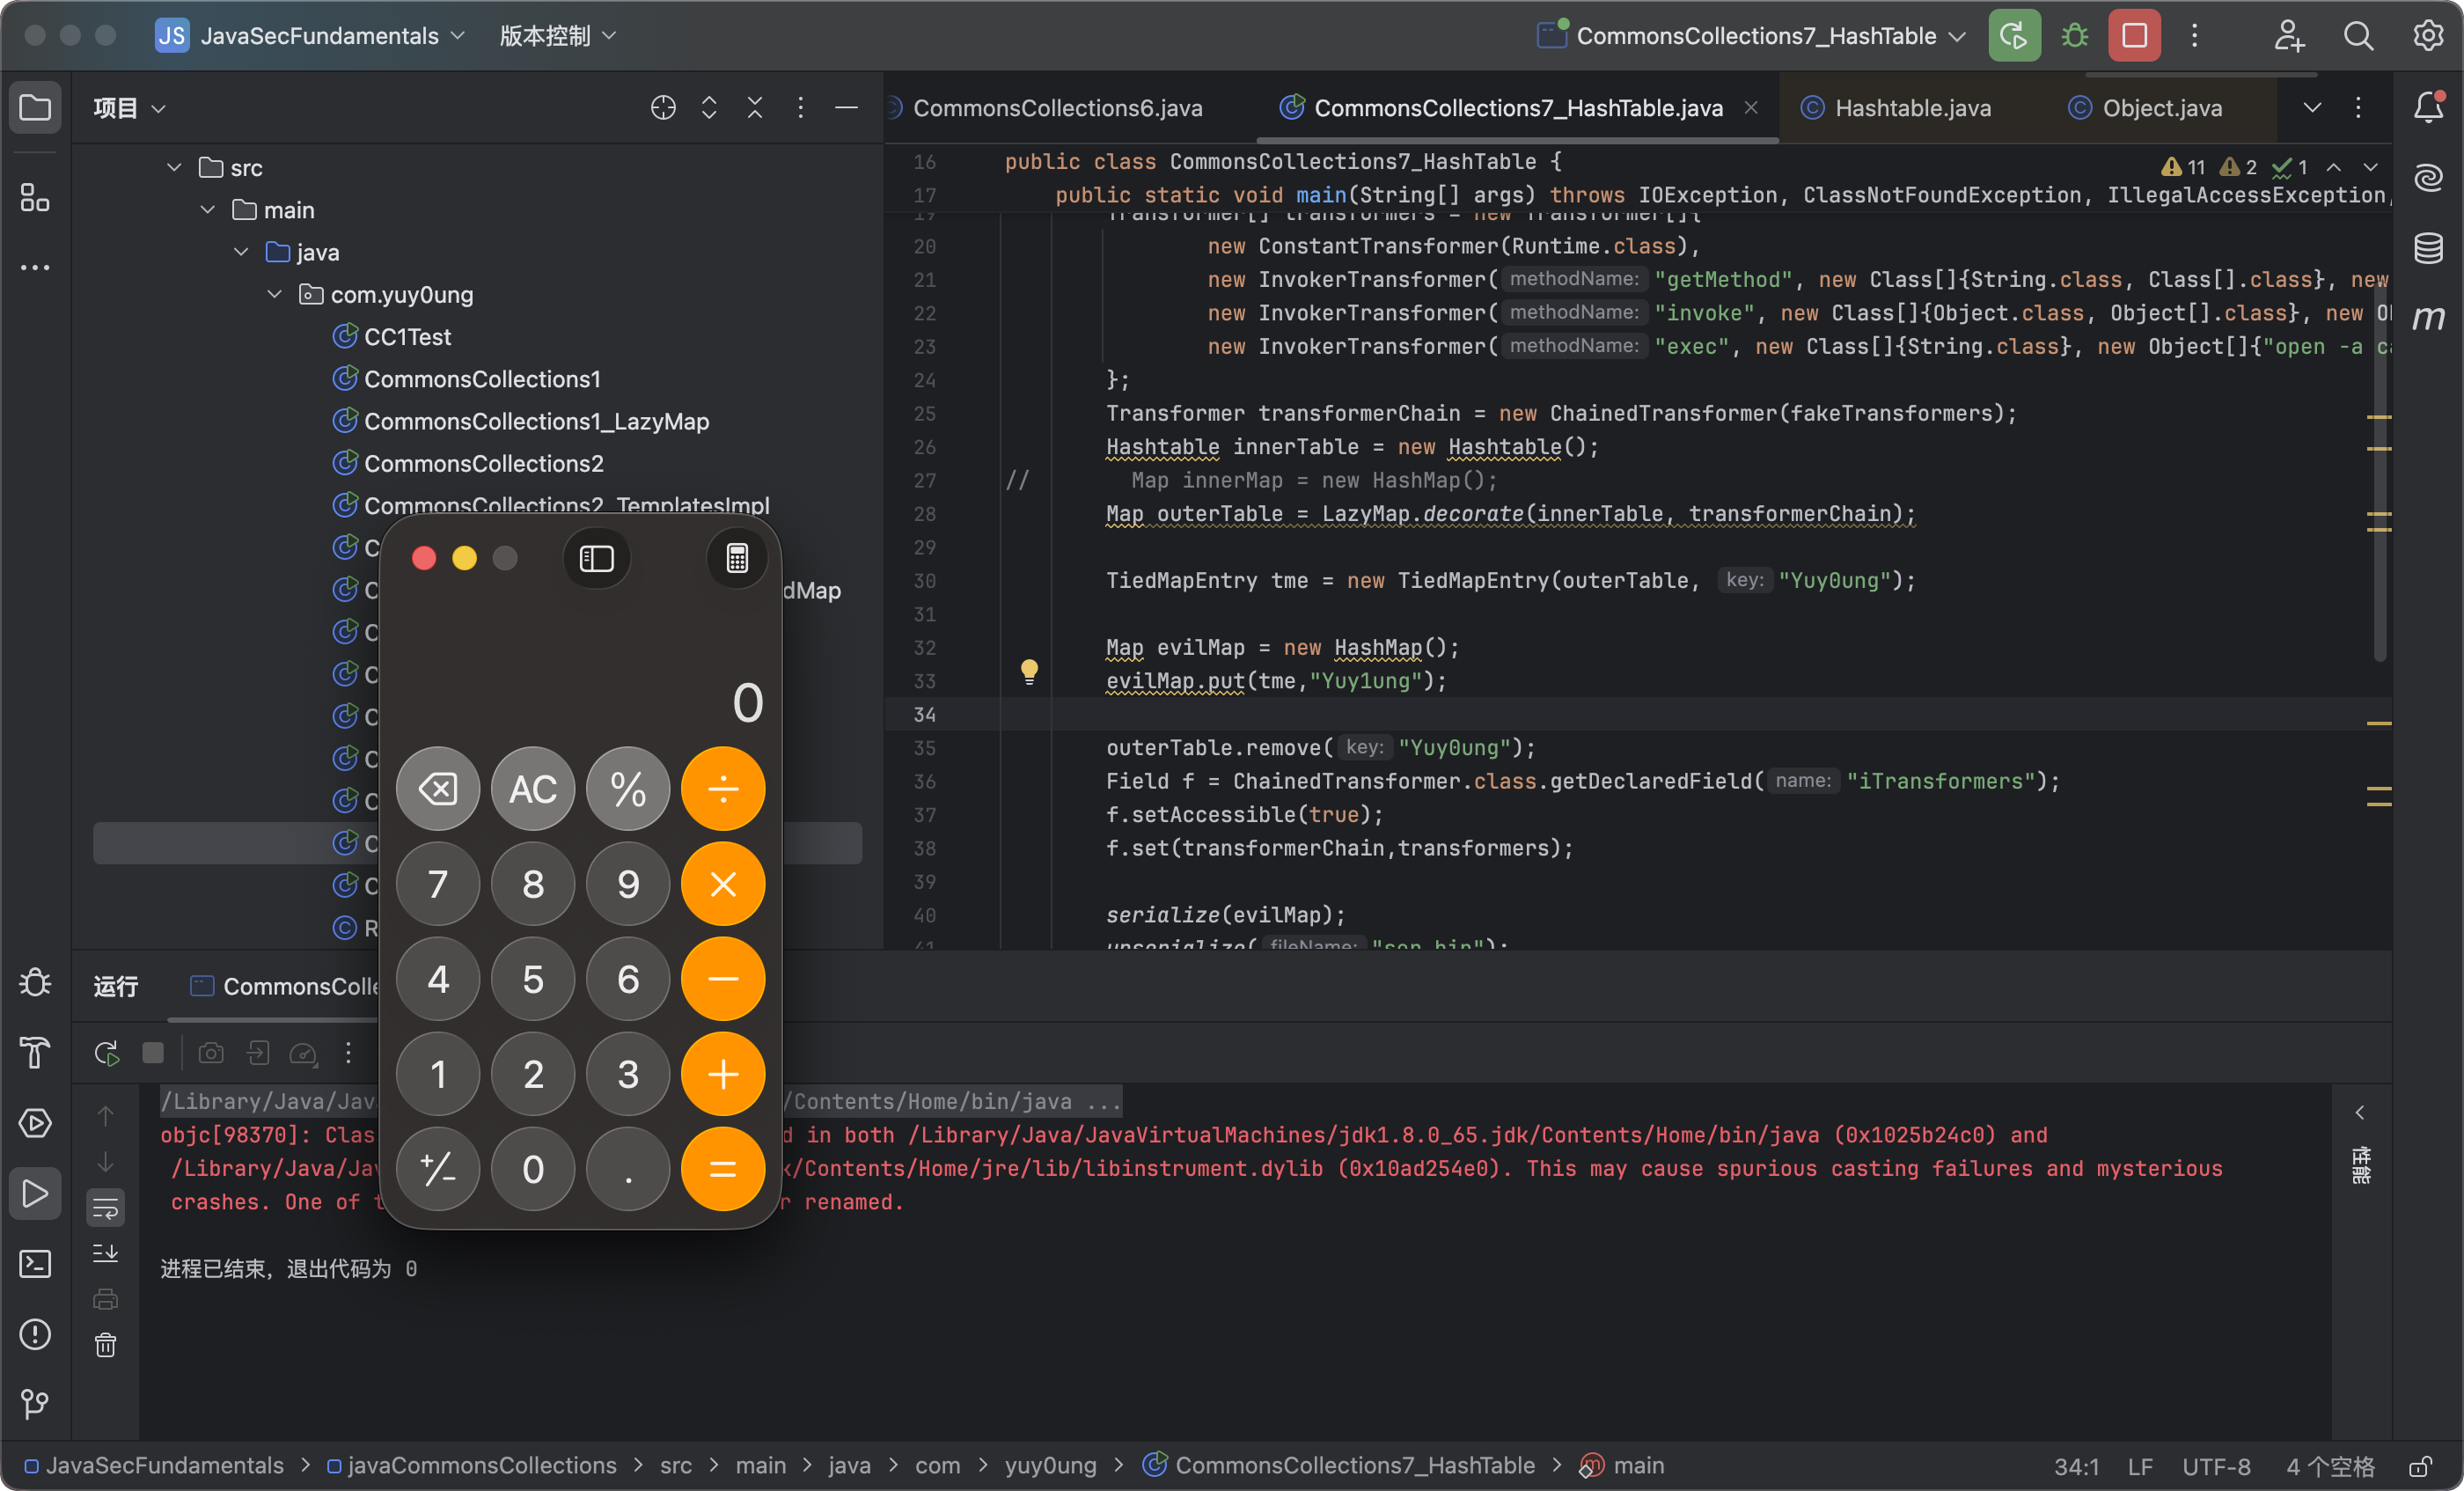Open the Database tool window icon
Viewport: 2464px width, 1491px height.
2428,248
